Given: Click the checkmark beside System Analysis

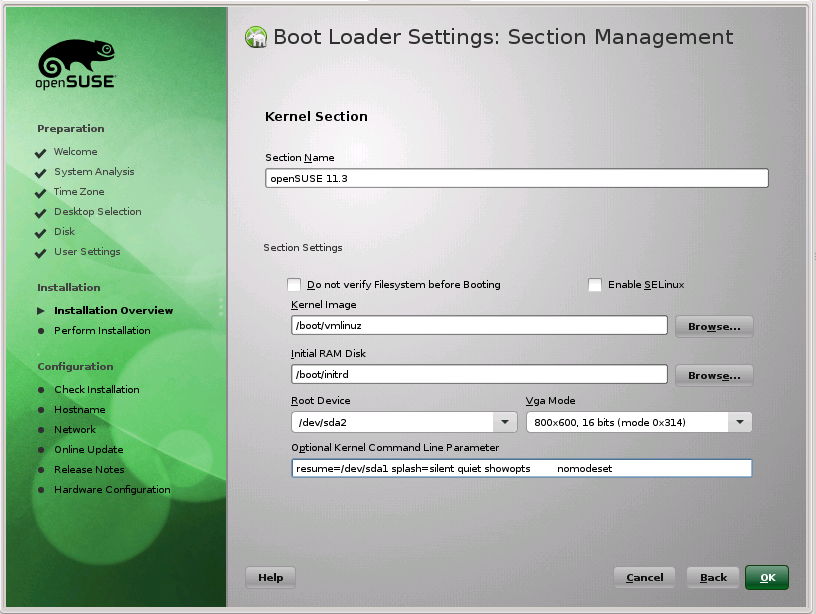Looking at the screenshot, I should tap(41, 173).
